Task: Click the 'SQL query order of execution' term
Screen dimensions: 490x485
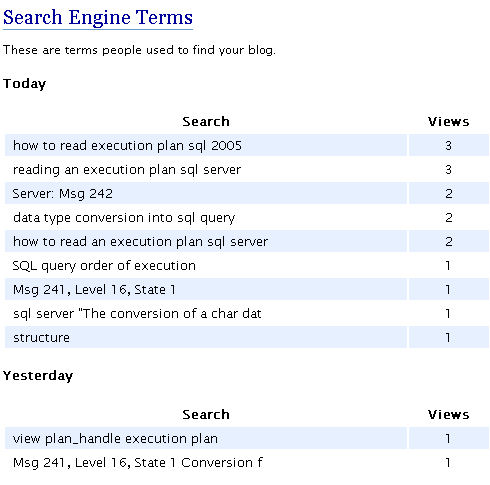Action: click(104, 266)
